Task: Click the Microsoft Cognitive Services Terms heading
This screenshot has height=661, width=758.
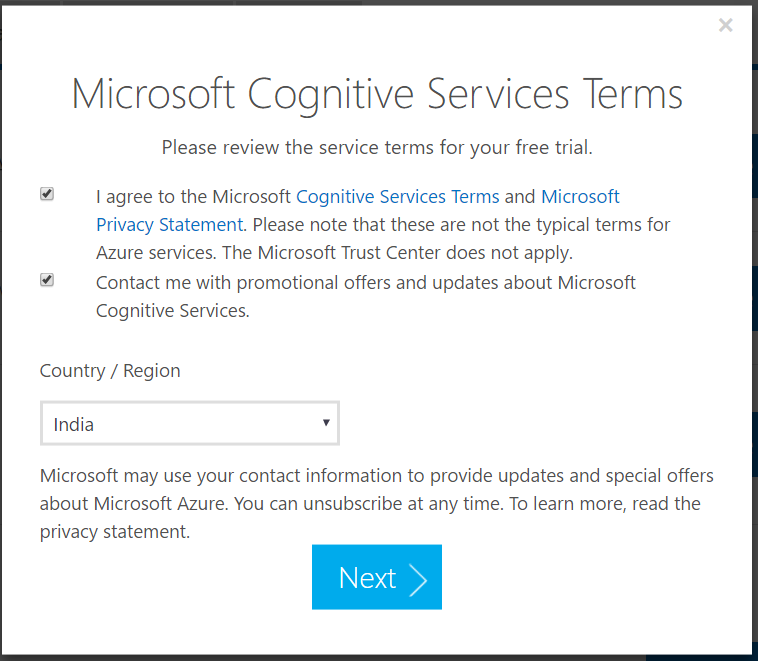Action: coord(377,94)
